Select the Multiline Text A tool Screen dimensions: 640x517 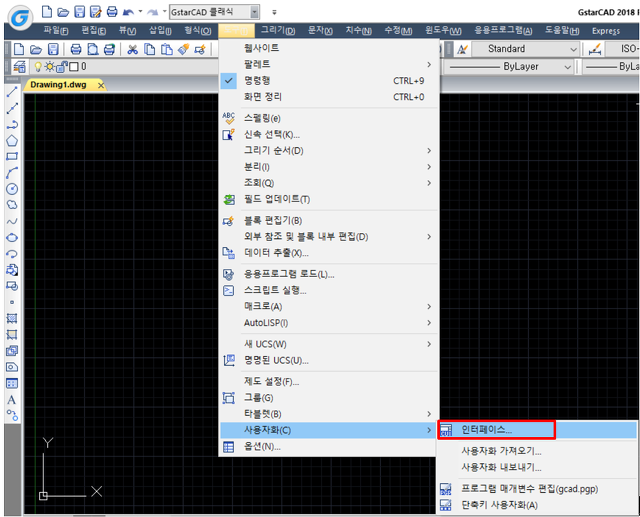coord(12,399)
